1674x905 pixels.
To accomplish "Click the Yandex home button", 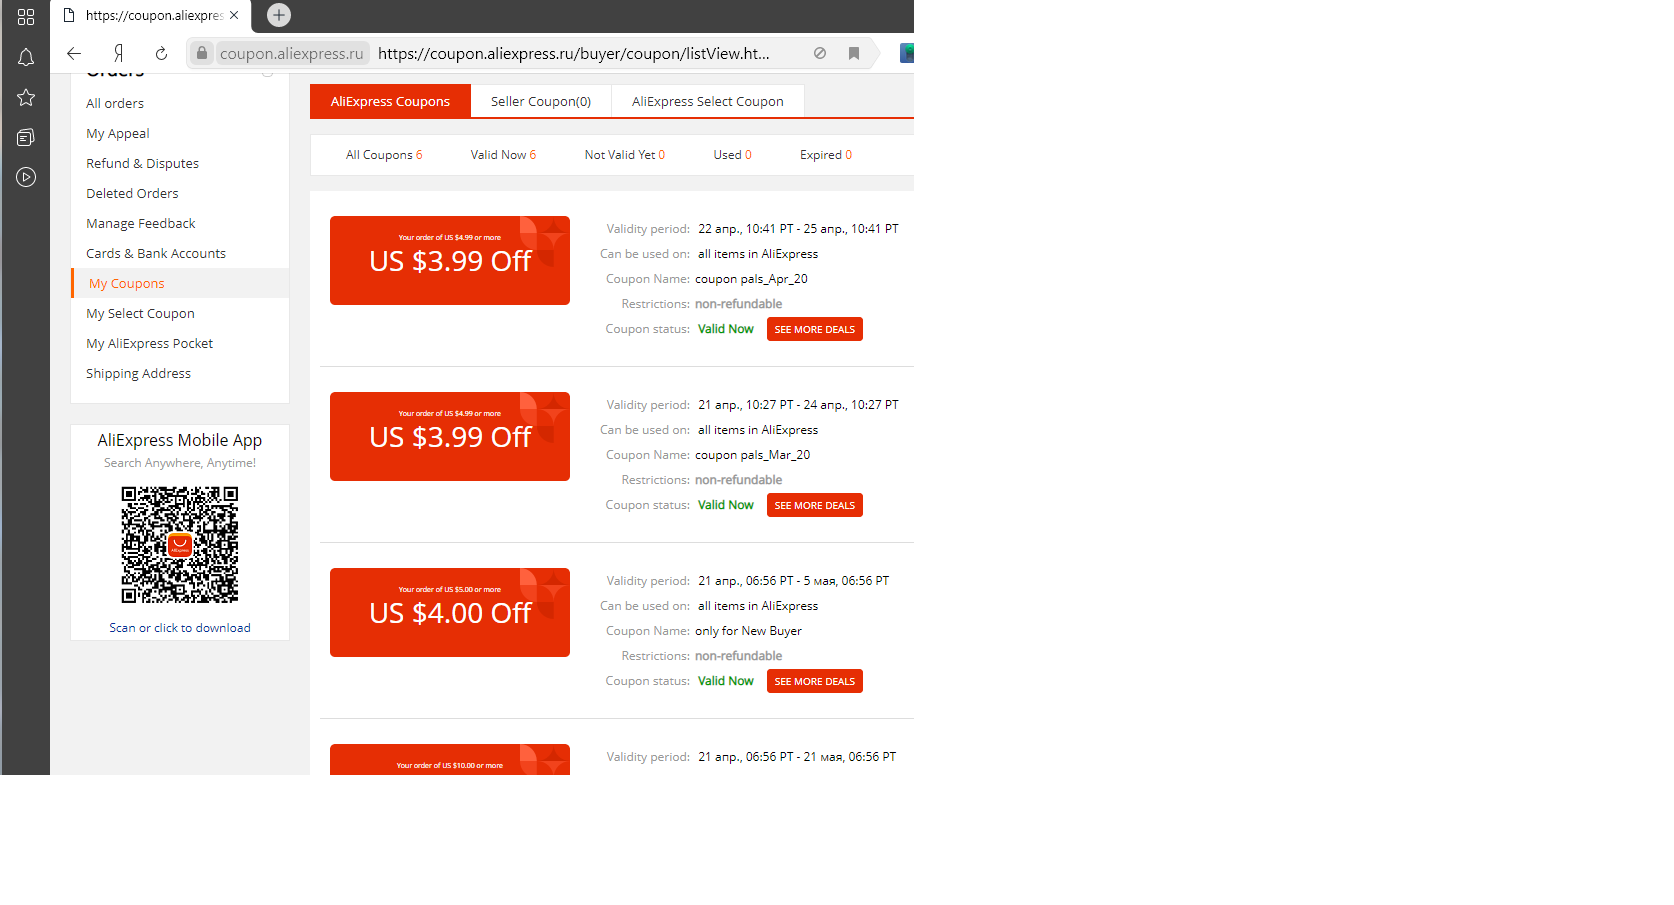I will point(118,53).
